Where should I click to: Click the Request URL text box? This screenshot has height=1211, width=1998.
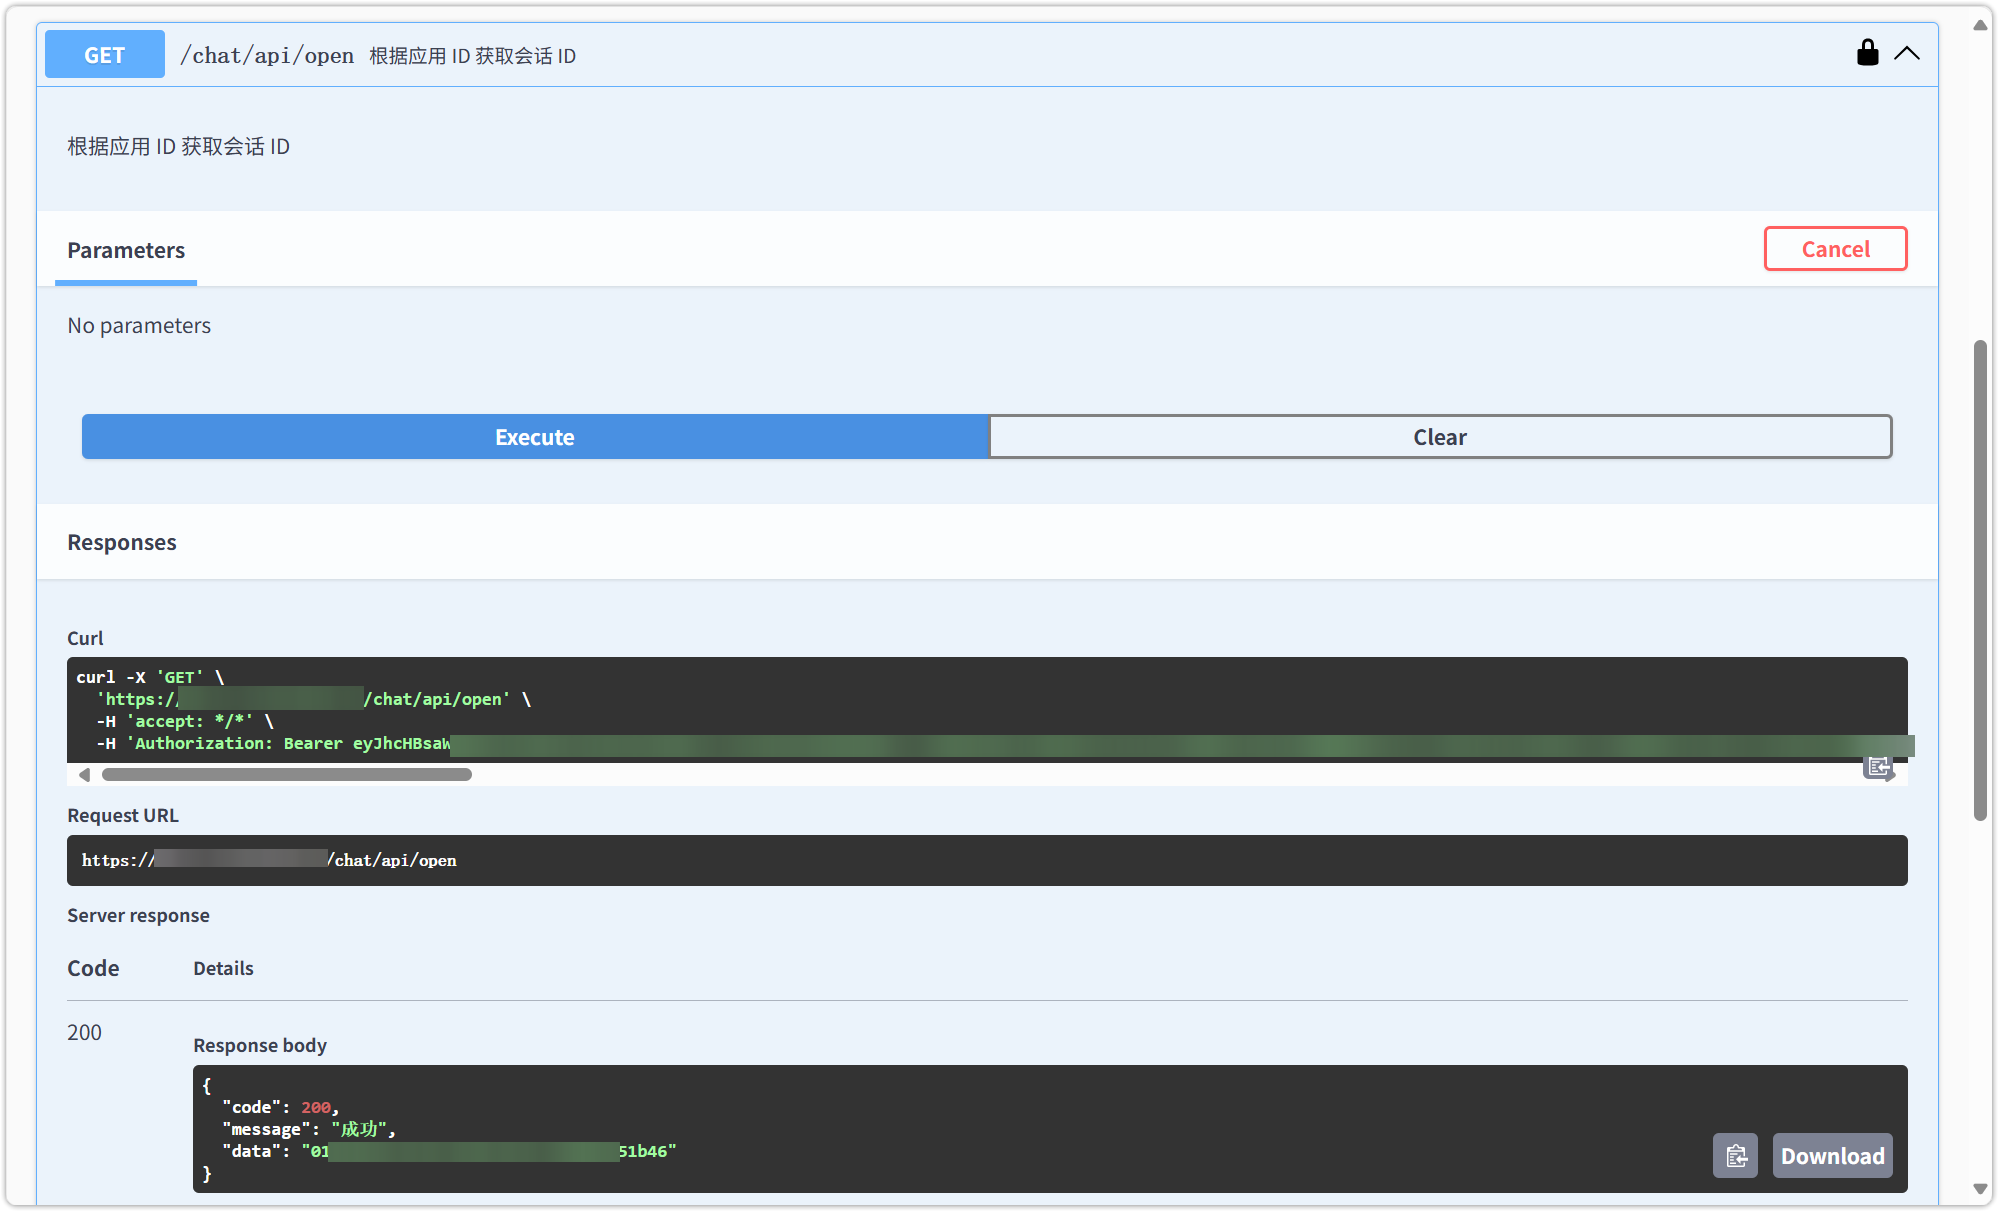[986, 860]
